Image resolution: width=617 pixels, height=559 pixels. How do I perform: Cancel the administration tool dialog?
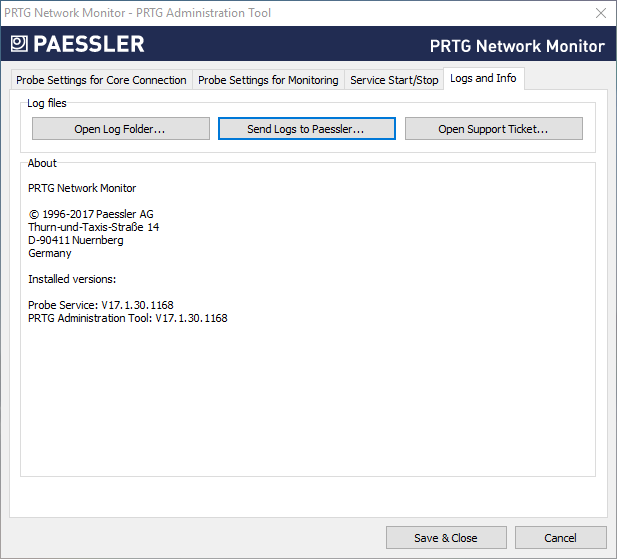pos(560,537)
